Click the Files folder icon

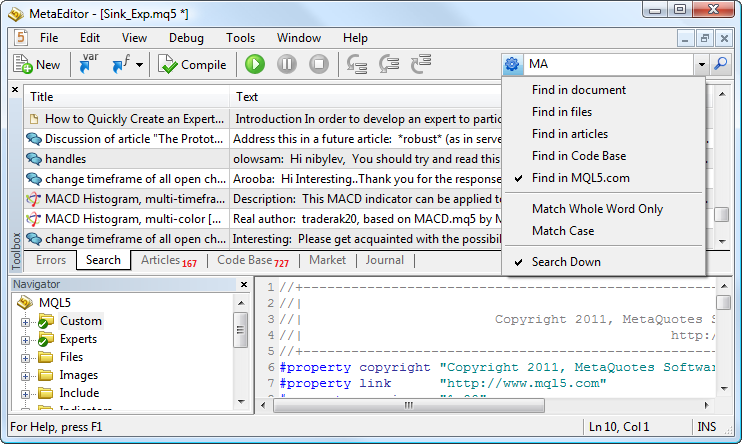click(45, 356)
